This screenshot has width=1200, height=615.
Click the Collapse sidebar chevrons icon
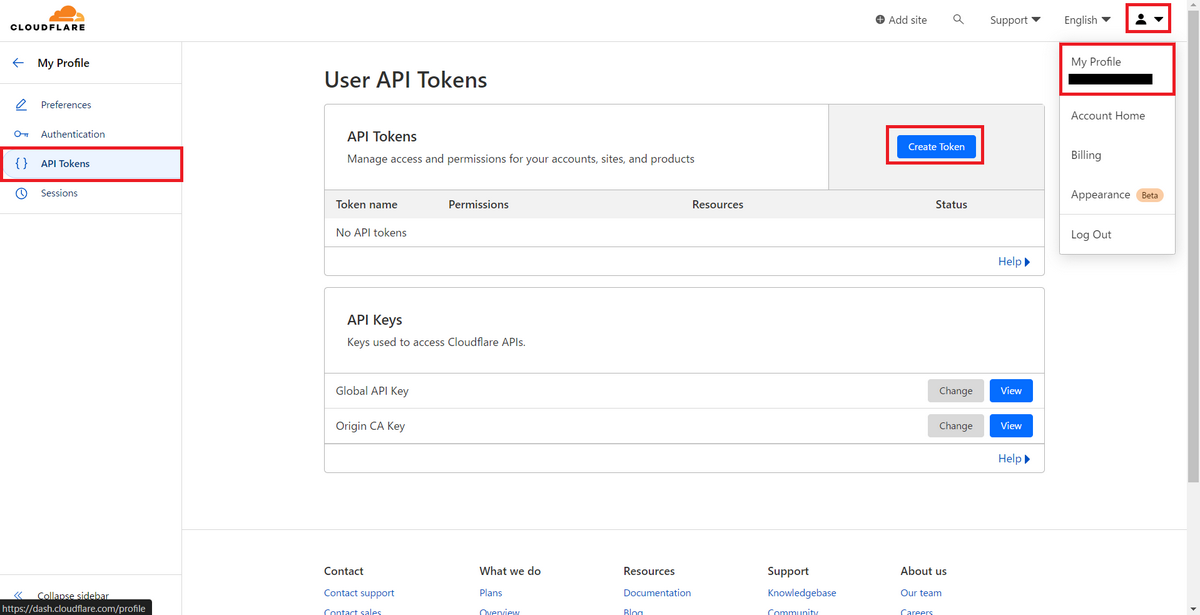pyautogui.click(x=18, y=595)
